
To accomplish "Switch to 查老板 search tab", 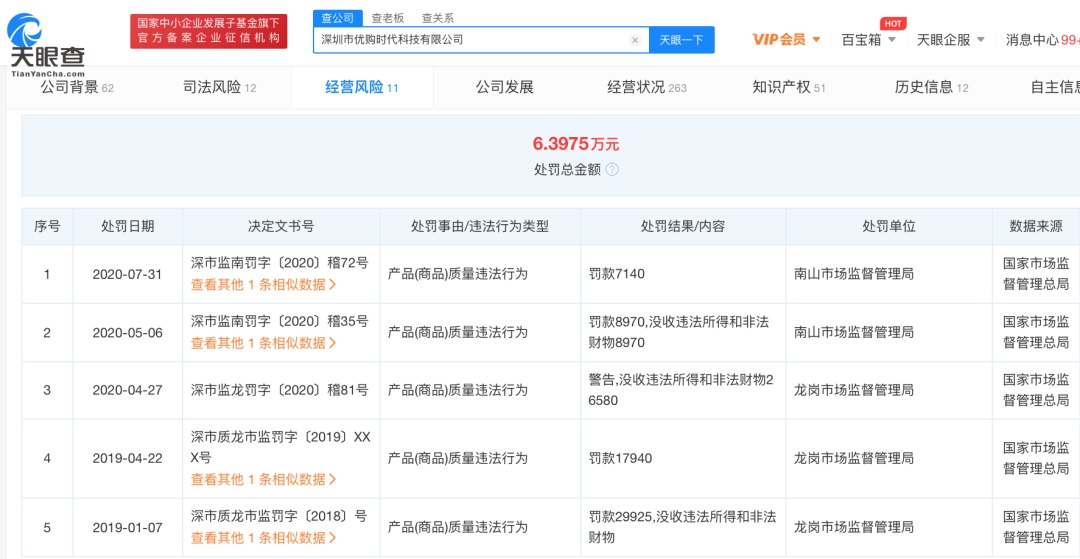I will (x=388, y=19).
